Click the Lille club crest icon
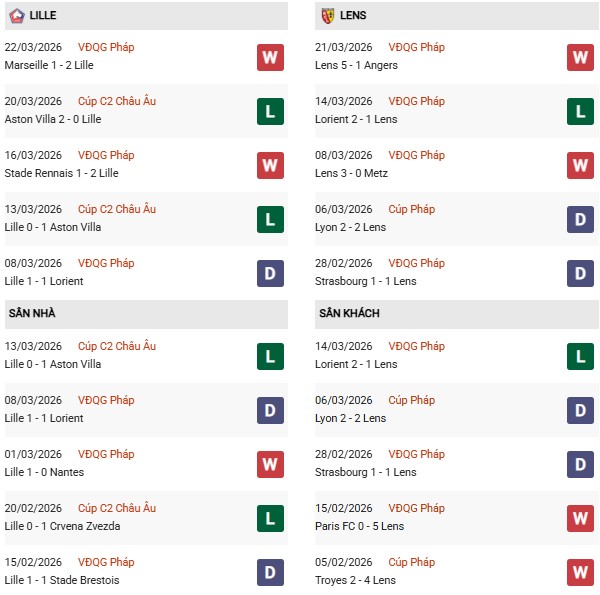600x595 pixels. 16,16
